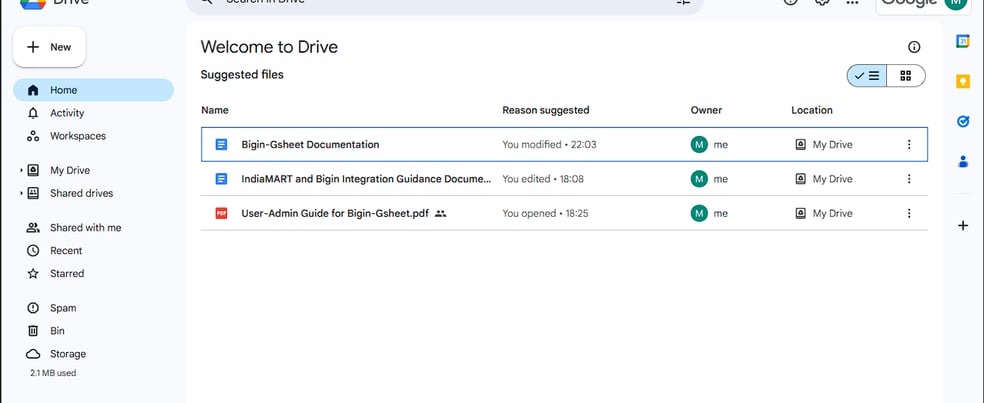Click "You opened • 18:25" text

pos(545,213)
